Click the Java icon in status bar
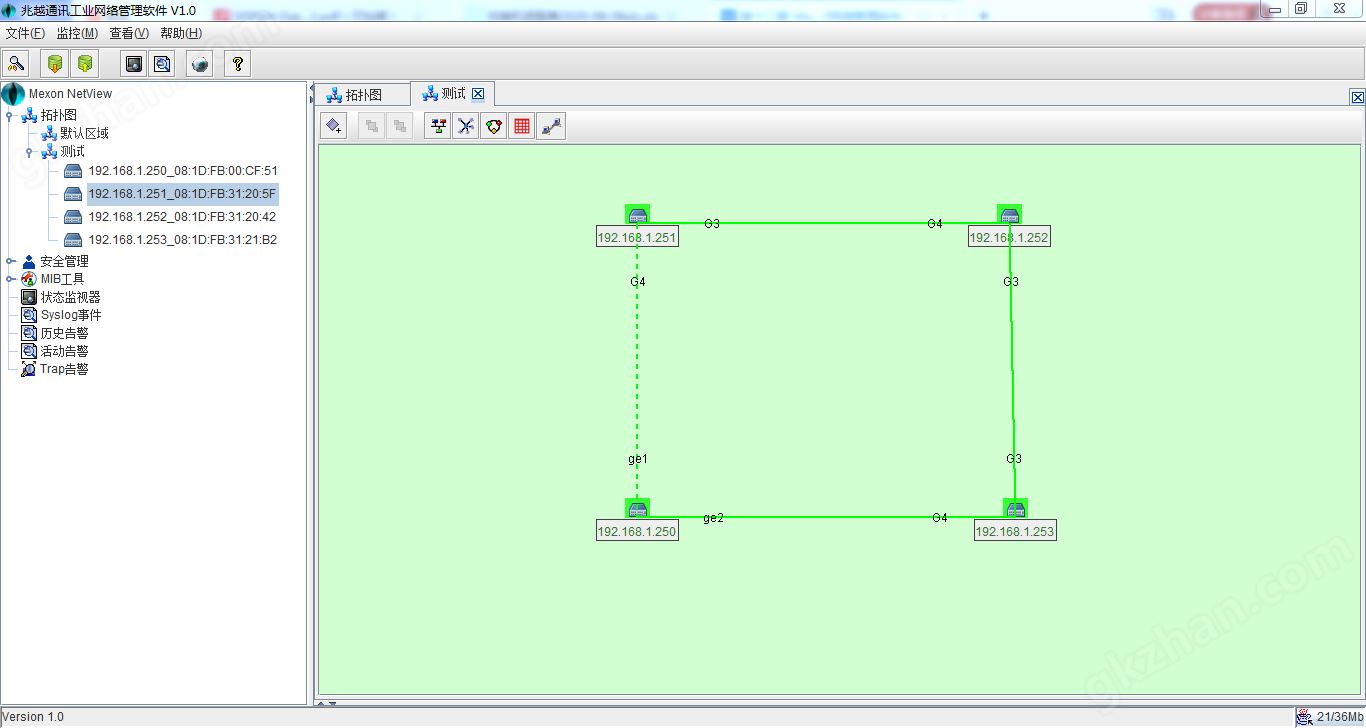 coord(1304,716)
